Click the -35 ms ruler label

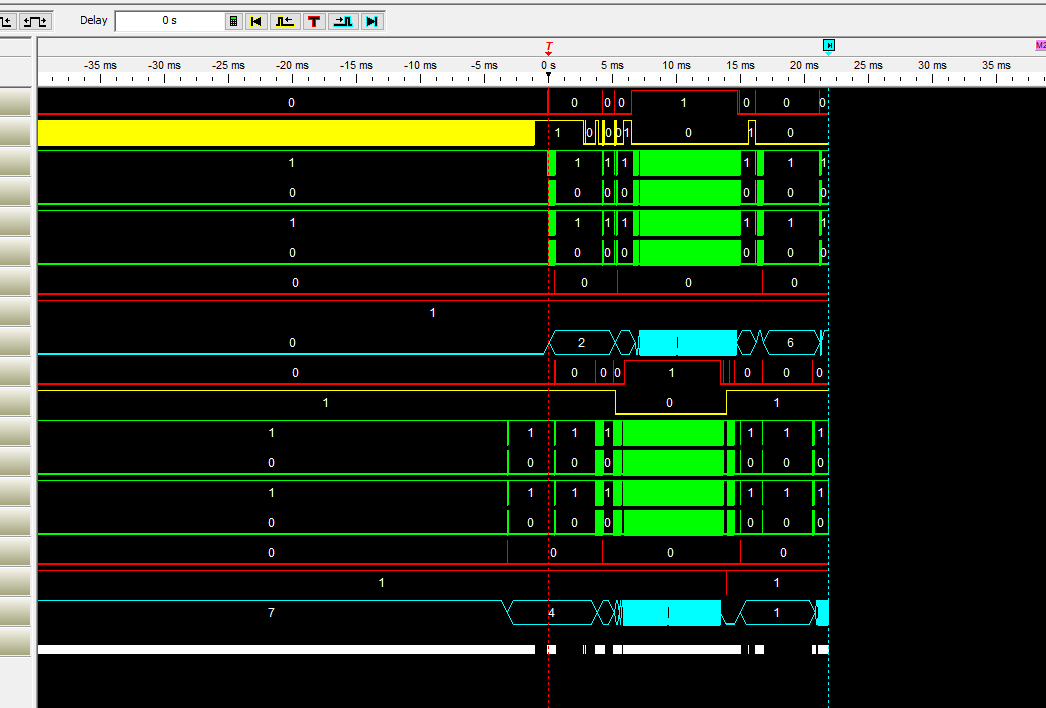(x=100, y=65)
